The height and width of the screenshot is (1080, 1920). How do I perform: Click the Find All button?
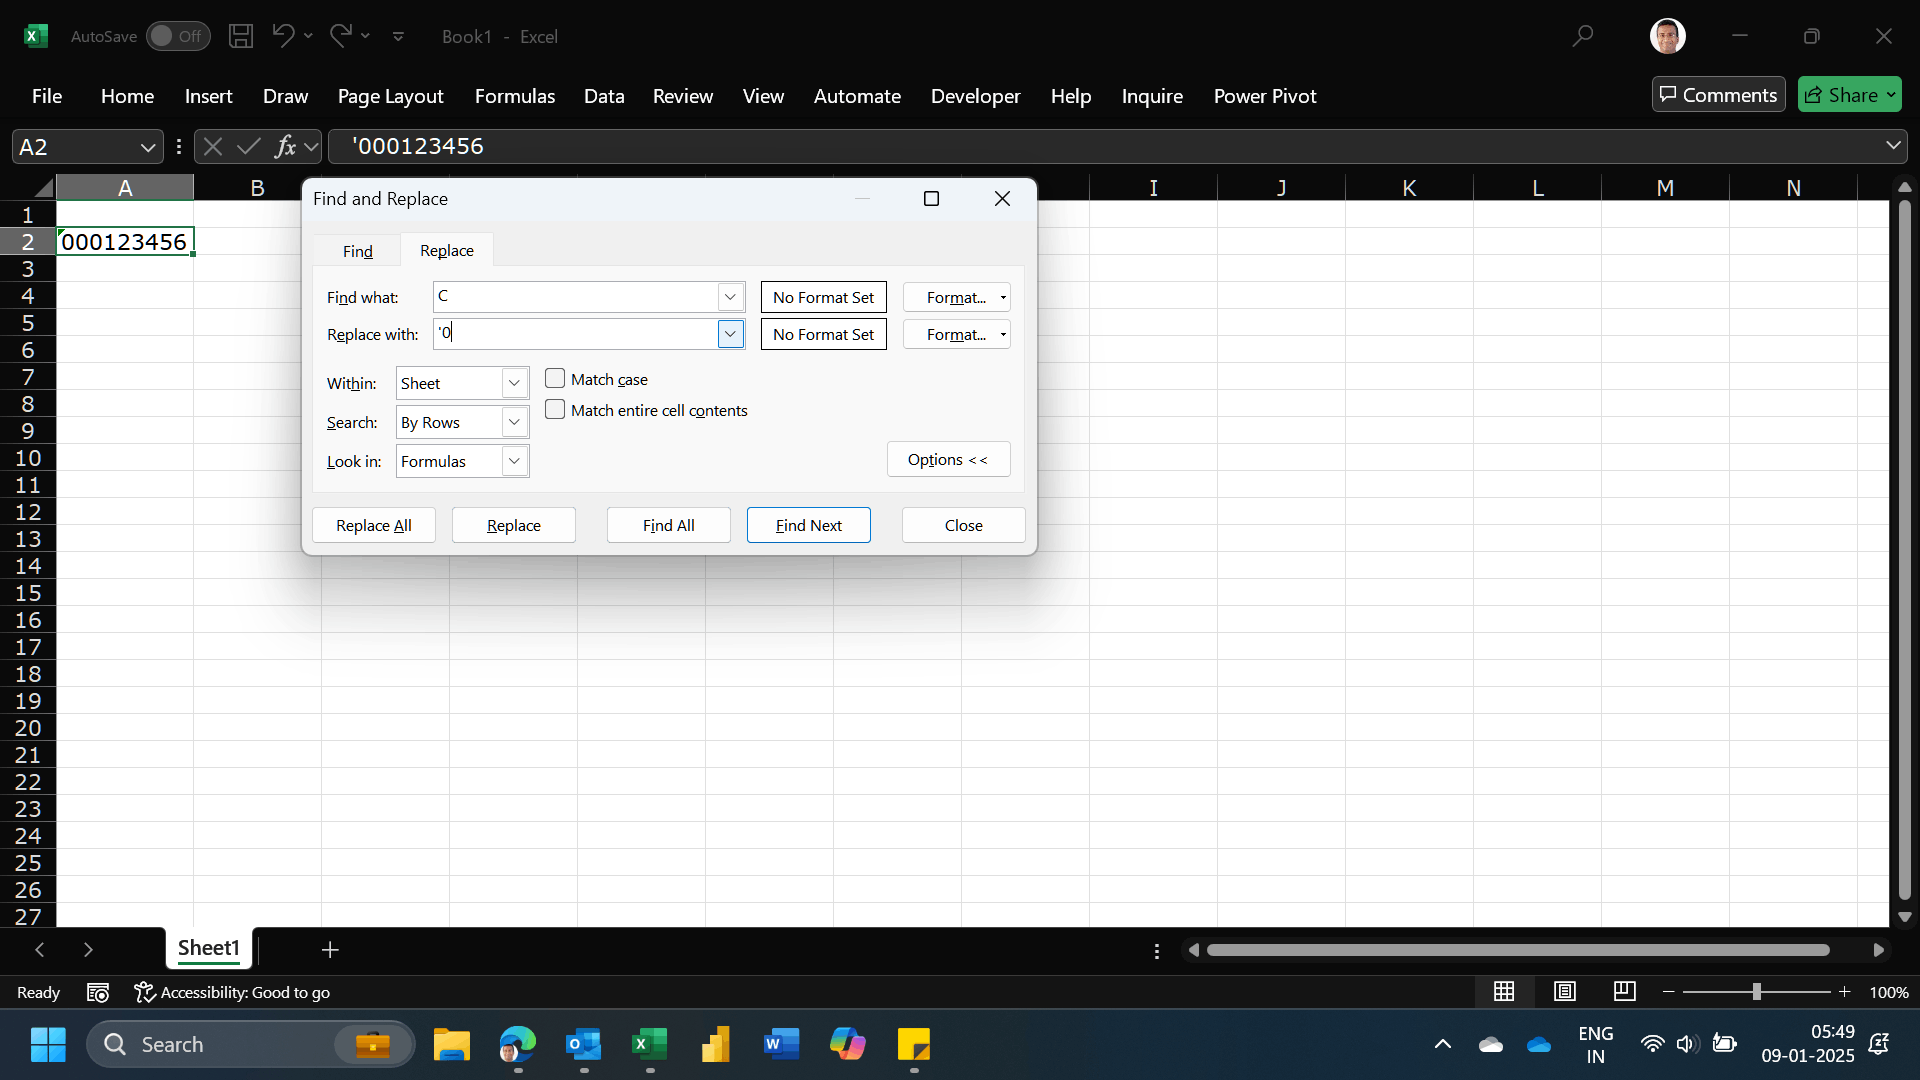click(x=668, y=525)
